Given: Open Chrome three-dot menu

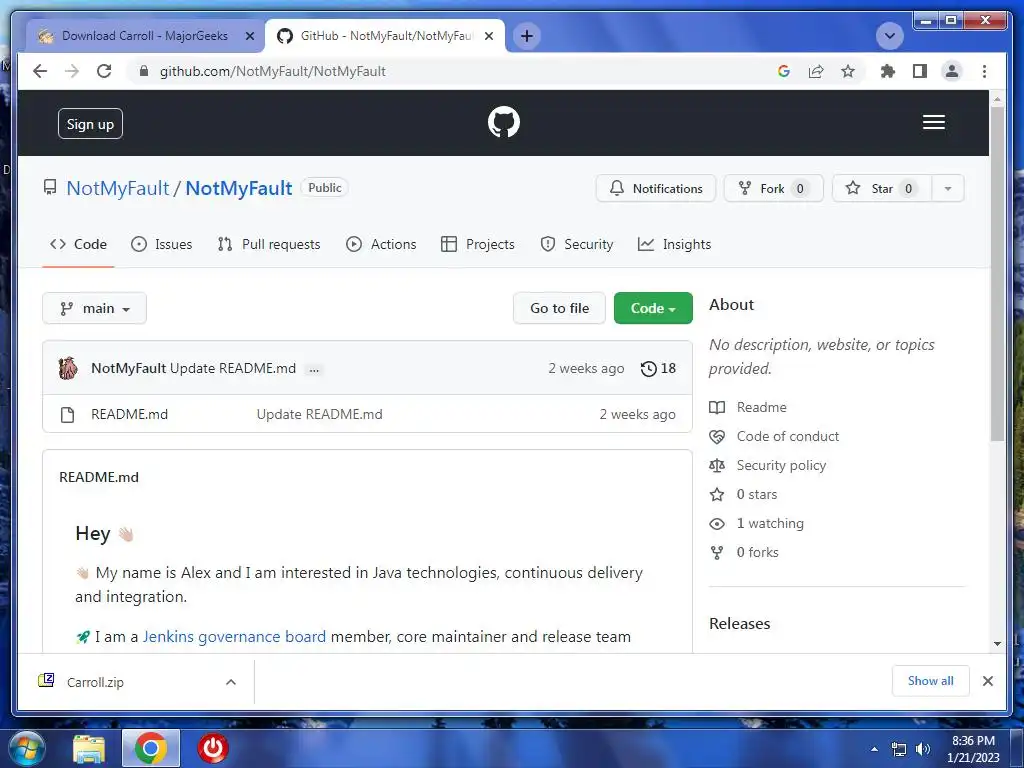Looking at the screenshot, I should point(984,71).
